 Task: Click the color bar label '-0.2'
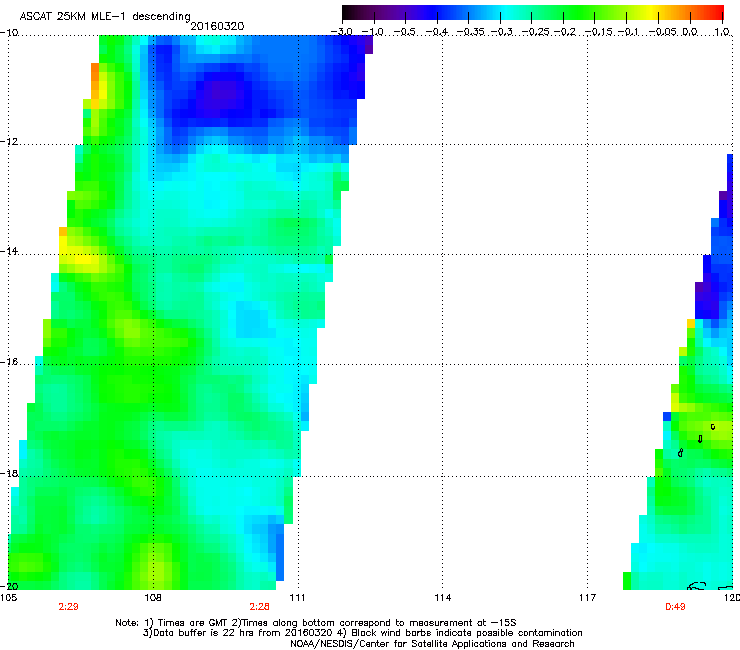pos(565,32)
